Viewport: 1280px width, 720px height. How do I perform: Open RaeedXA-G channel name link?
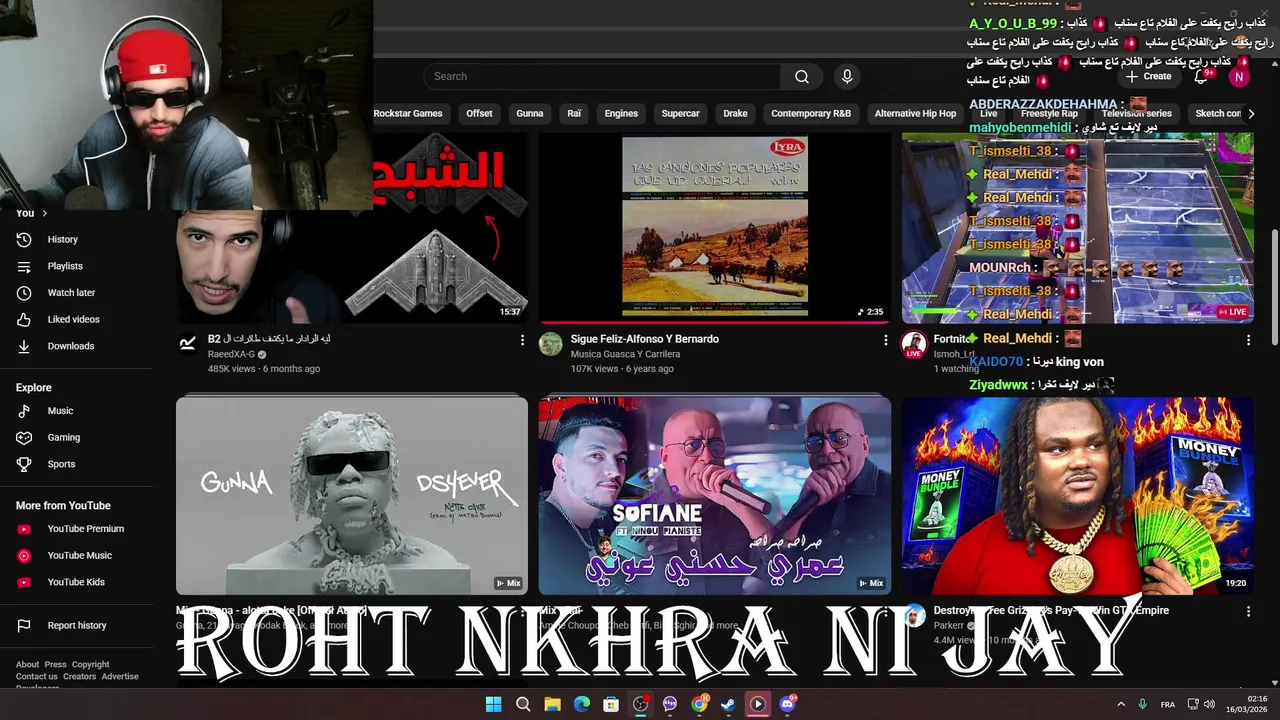[x=233, y=354]
